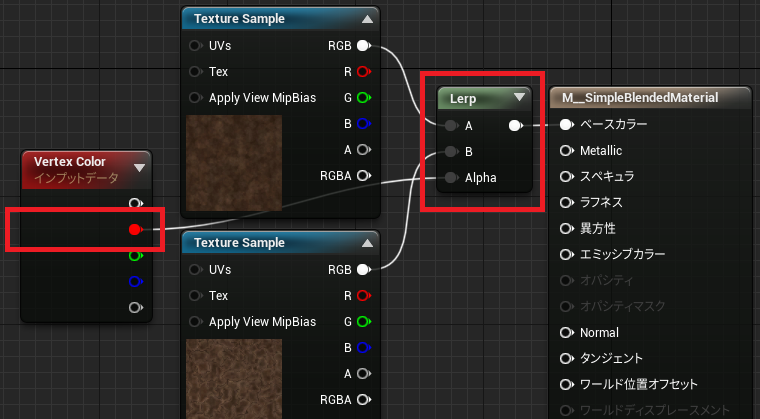The image size is (760, 419).
Task: Click the Lerp node A input pin
Action: (451, 126)
